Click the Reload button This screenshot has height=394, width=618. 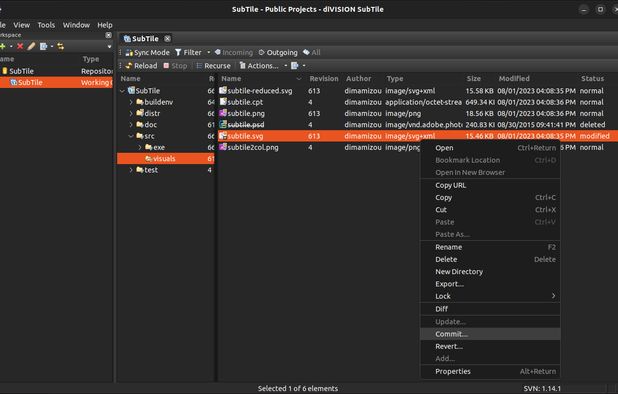point(141,66)
